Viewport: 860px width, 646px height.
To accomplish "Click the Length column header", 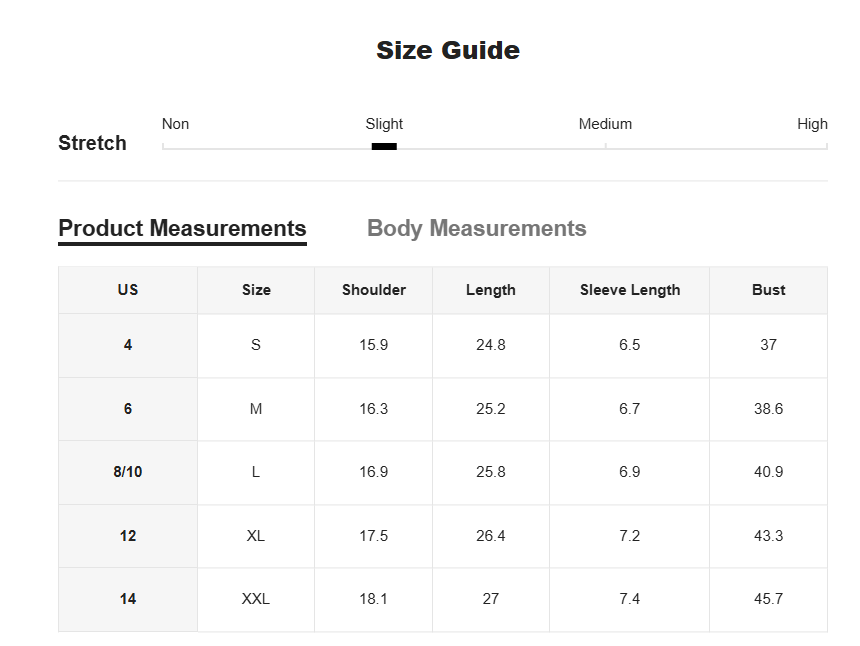I will click(x=491, y=290).
